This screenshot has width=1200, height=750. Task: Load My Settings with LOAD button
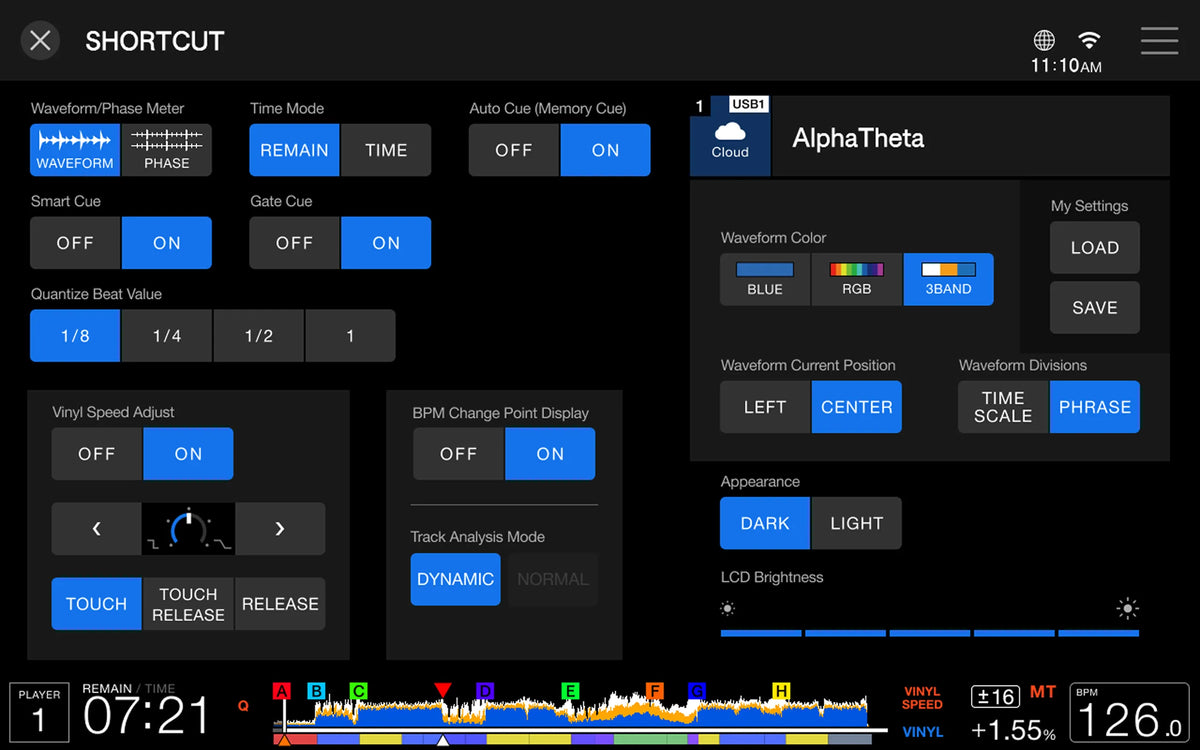click(x=1095, y=248)
